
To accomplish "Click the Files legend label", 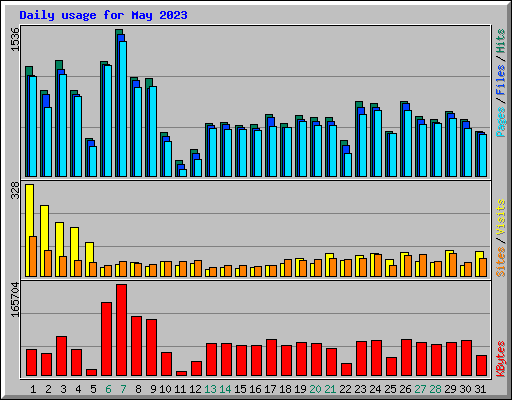I will pyautogui.click(x=500, y=80).
